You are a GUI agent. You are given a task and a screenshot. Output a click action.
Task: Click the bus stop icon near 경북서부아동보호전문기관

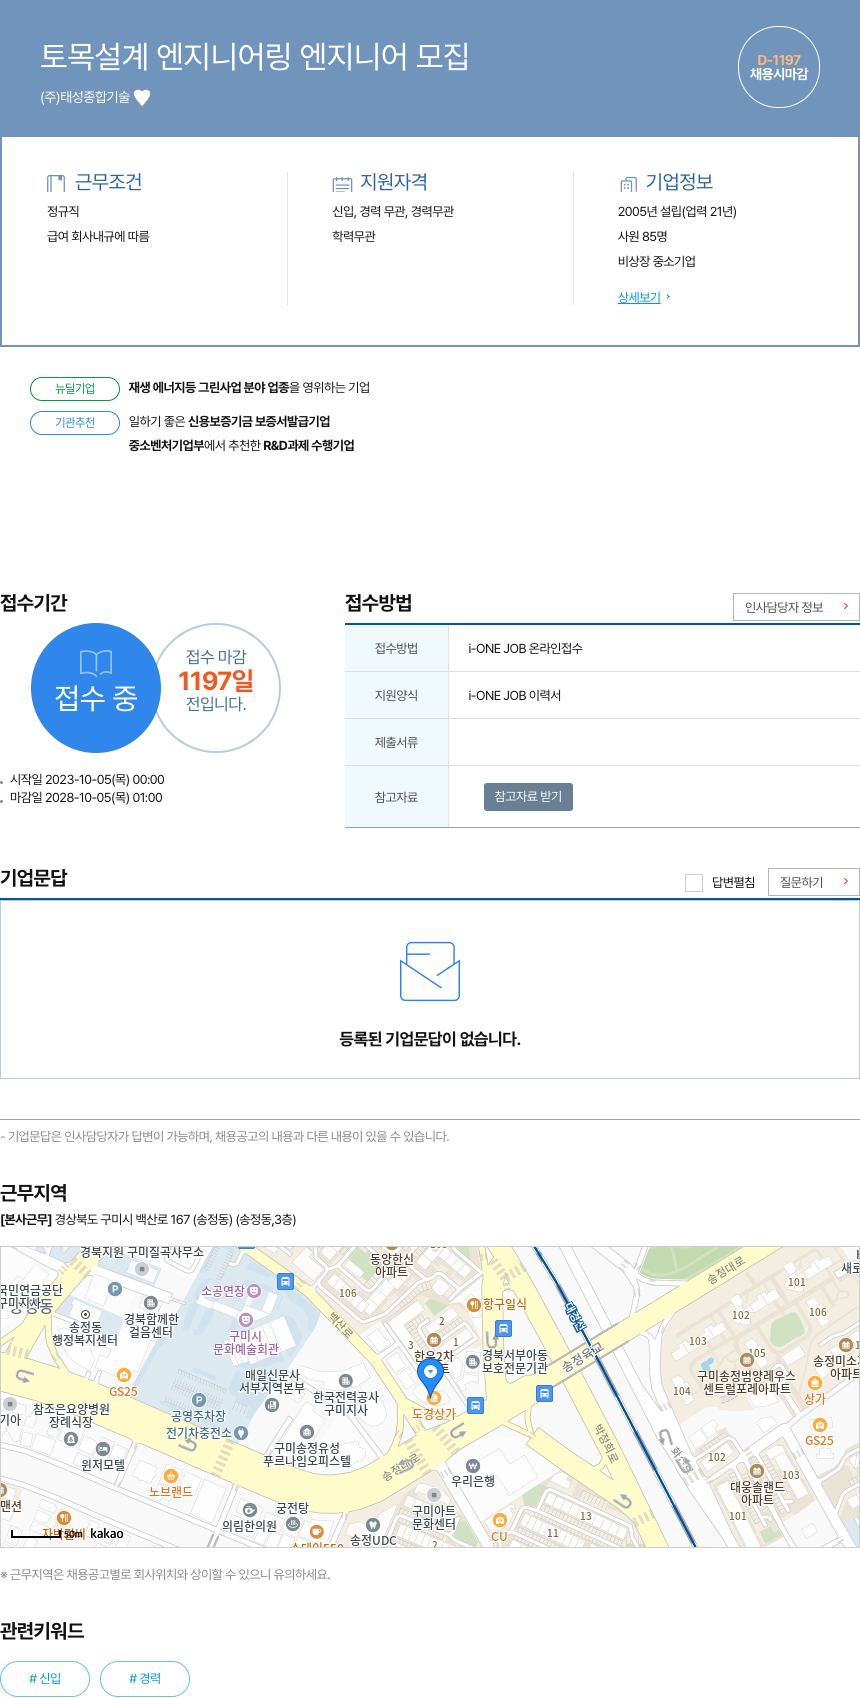(504, 1329)
